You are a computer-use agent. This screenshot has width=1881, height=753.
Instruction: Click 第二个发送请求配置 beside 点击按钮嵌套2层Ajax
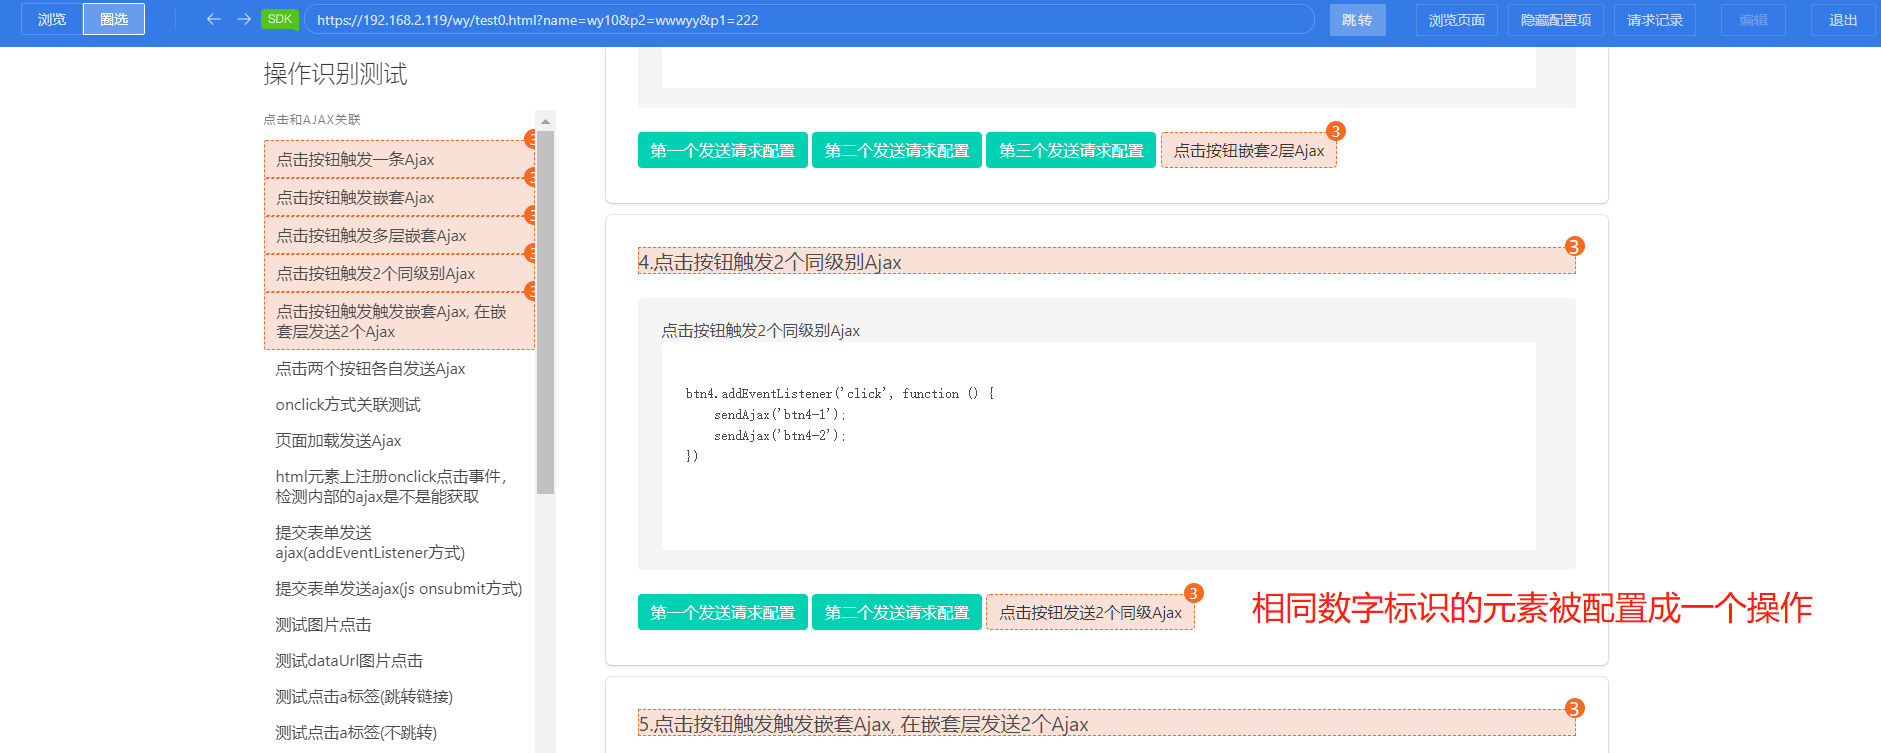coord(896,150)
